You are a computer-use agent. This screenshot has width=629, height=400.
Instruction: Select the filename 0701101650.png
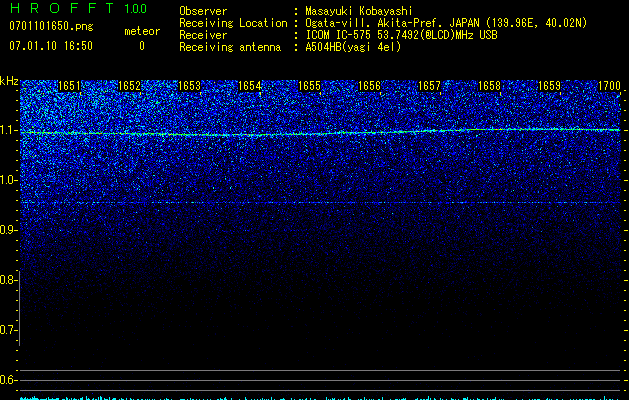pos(51,26)
